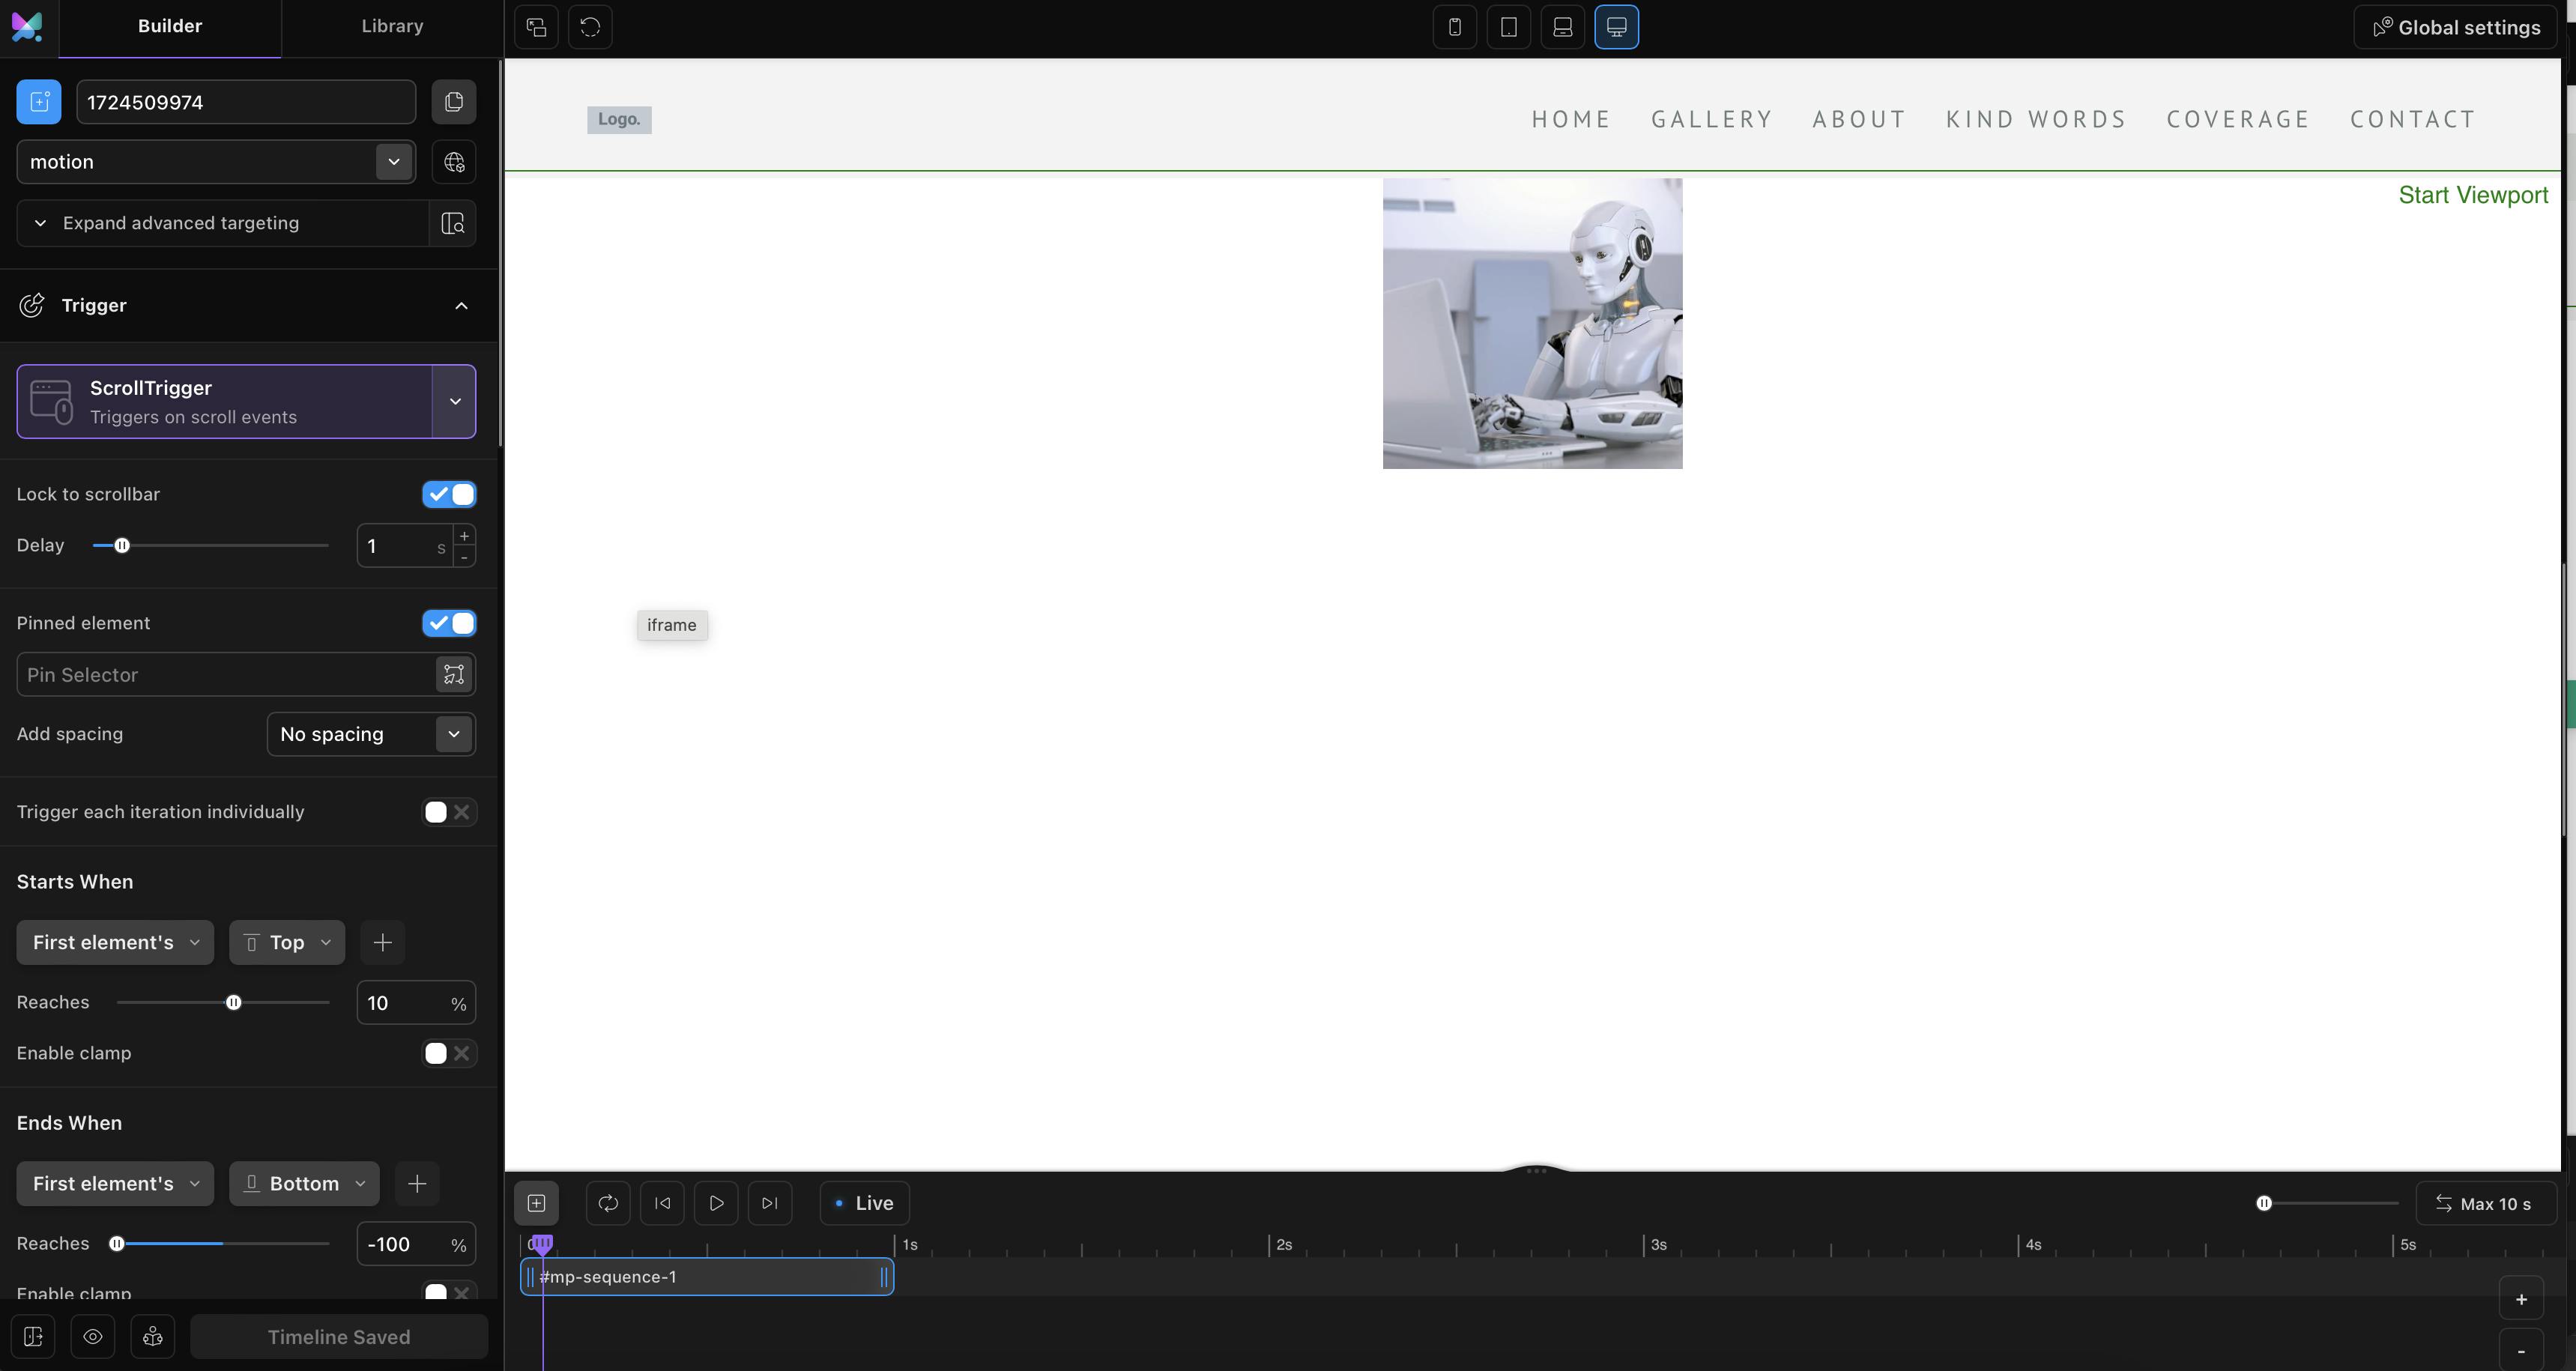Click the mobile device preview icon

1455,27
